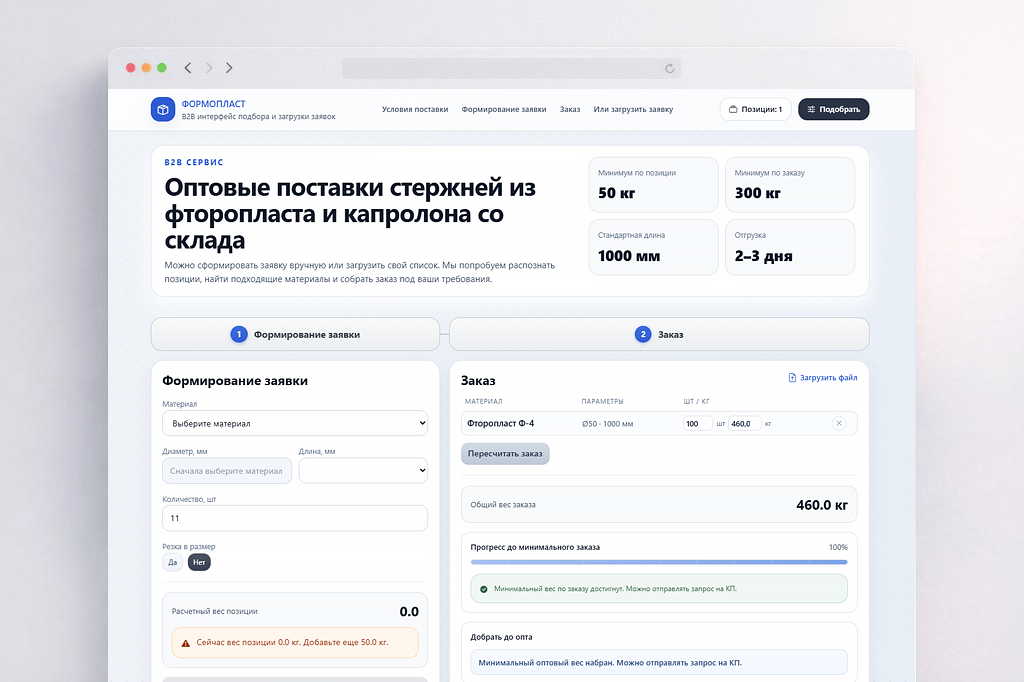
Task: Open the Выберите материал dropdown
Action: pos(295,423)
